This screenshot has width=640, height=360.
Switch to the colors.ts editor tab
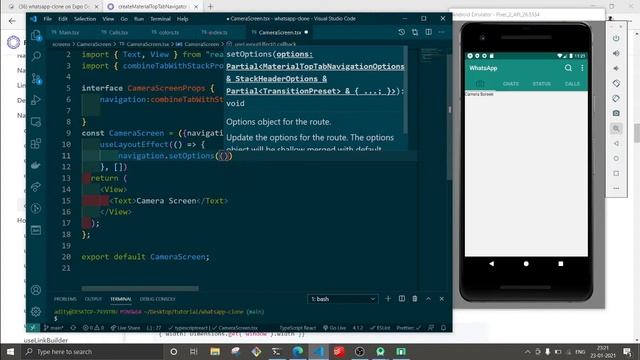[x=165, y=32]
